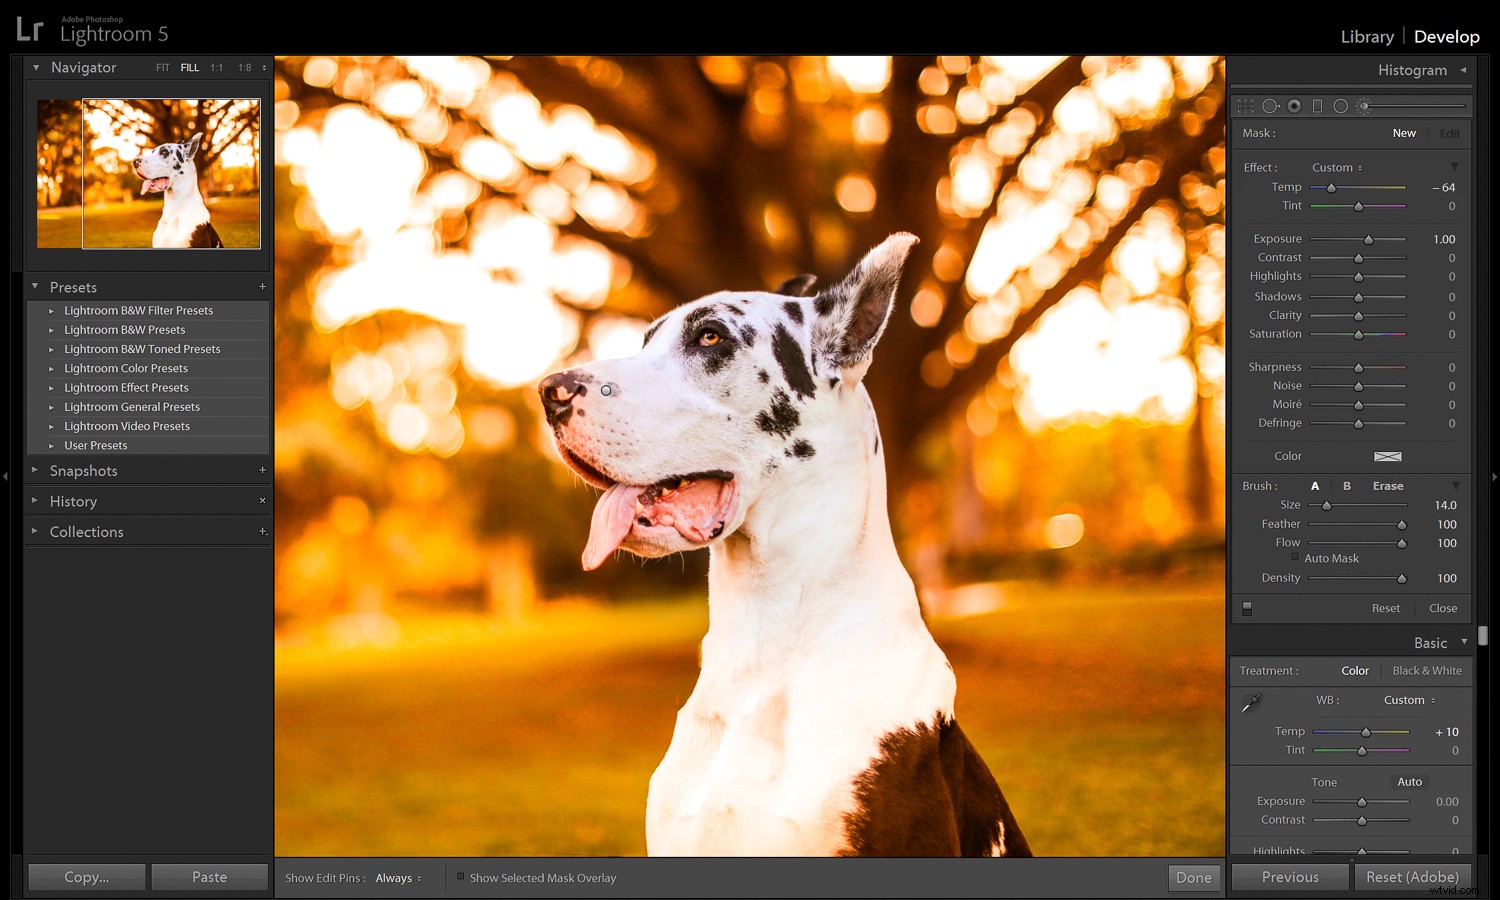
Task: Open the Adjustment Brush tool
Action: tap(1364, 105)
